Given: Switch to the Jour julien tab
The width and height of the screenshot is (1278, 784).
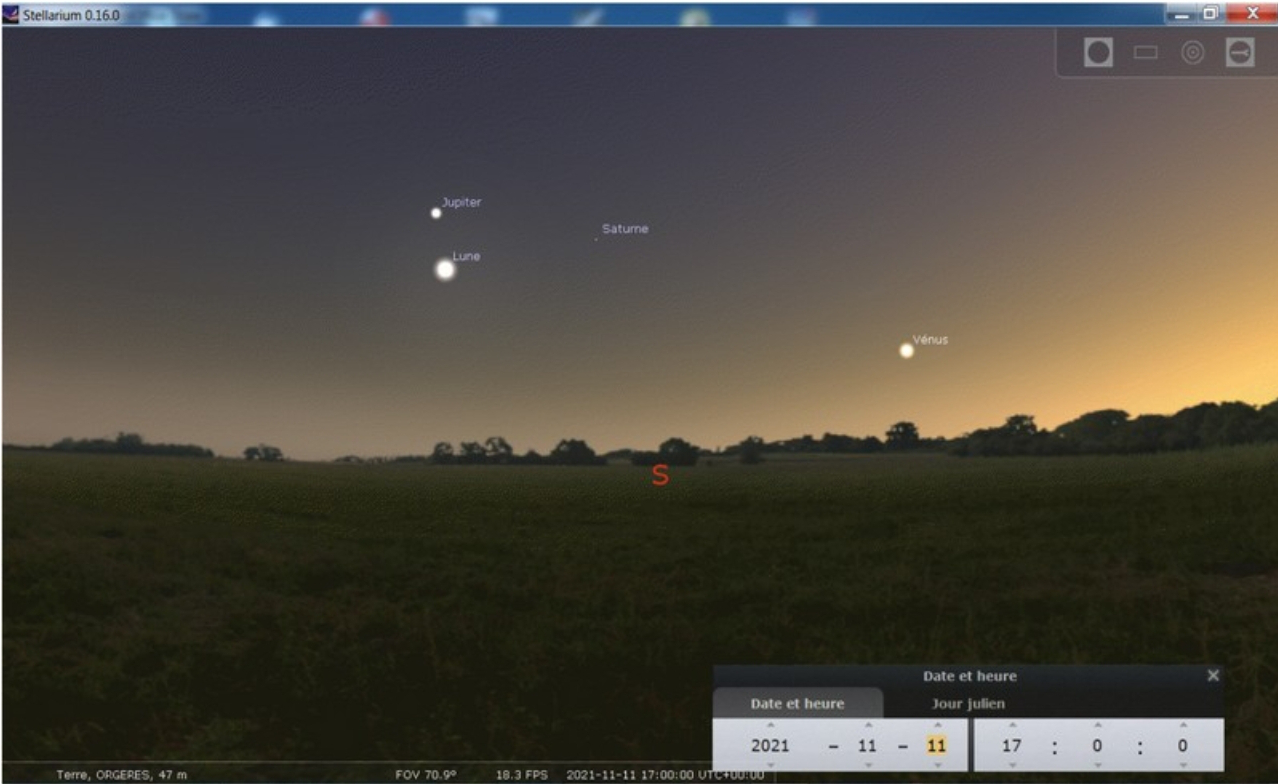Looking at the screenshot, I should tap(968, 703).
